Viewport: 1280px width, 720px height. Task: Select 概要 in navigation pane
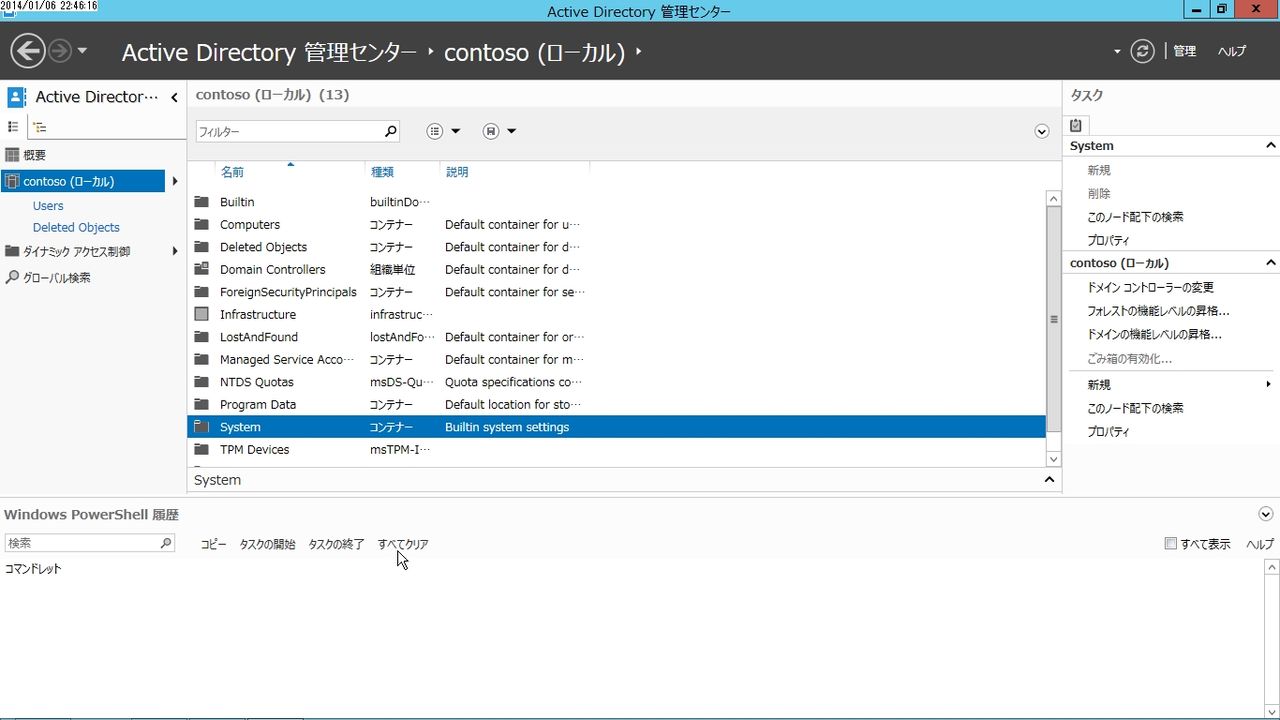click(34, 155)
